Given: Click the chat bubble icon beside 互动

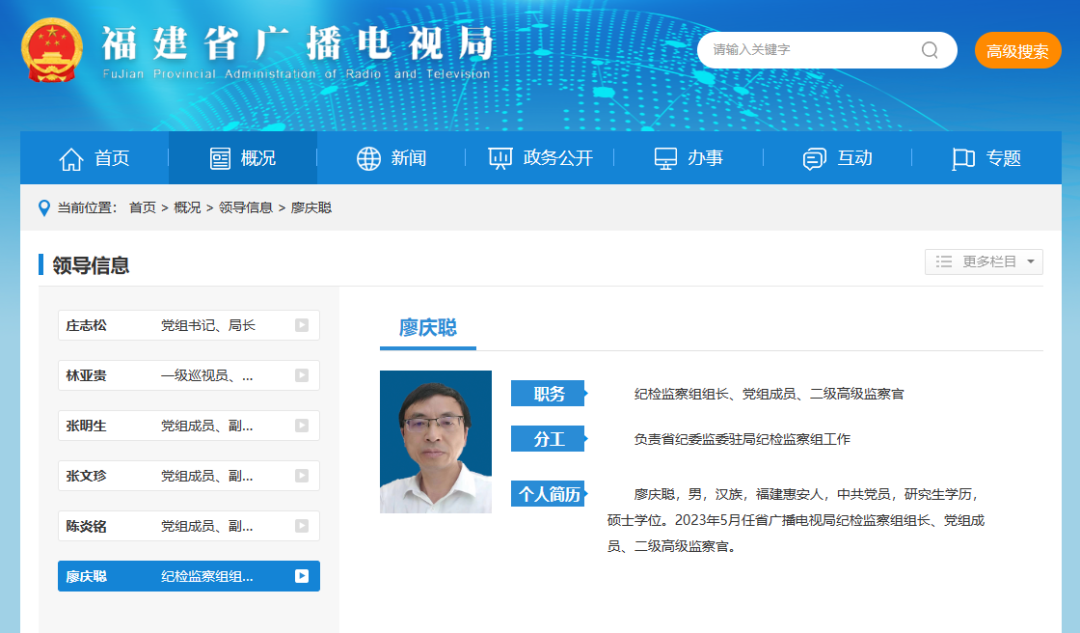Looking at the screenshot, I should pos(814,159).
